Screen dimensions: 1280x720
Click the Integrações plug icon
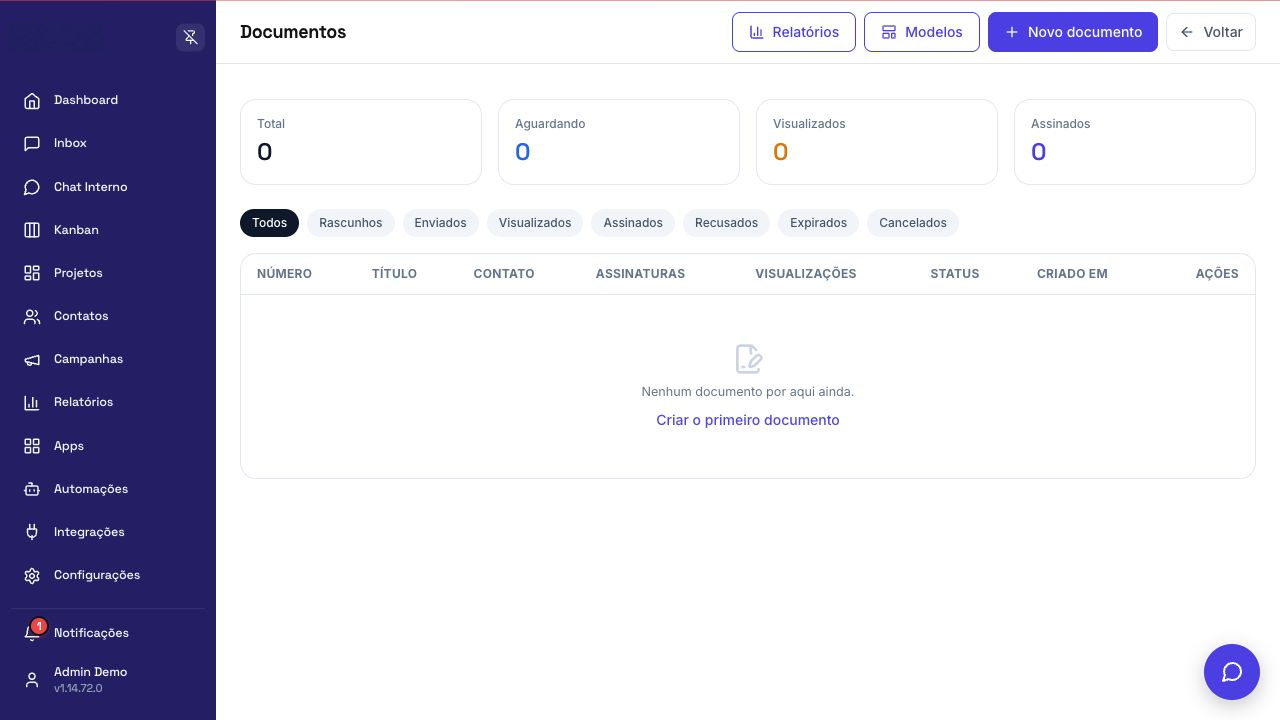(32, 532)
